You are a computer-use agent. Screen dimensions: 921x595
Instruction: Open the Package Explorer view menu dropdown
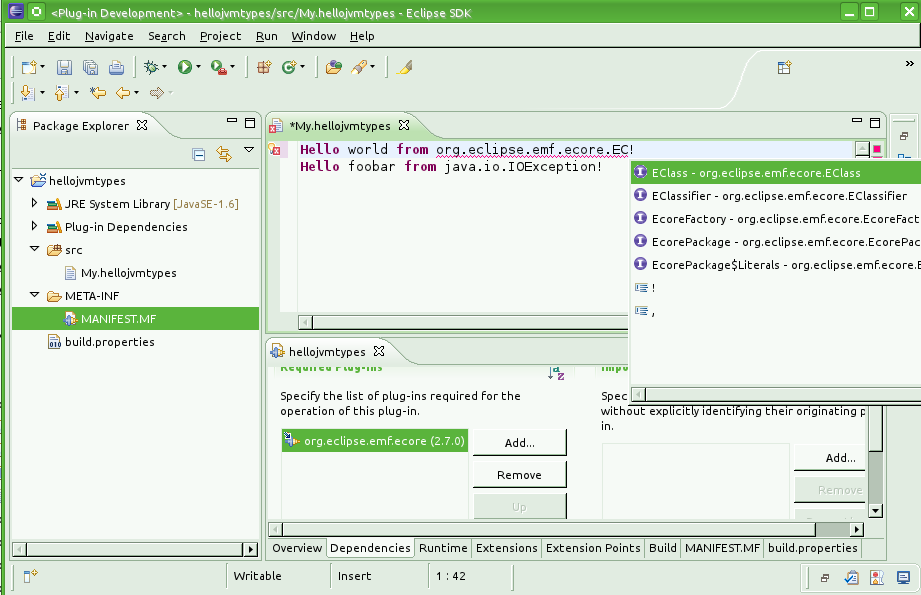(x=249, y=150)
